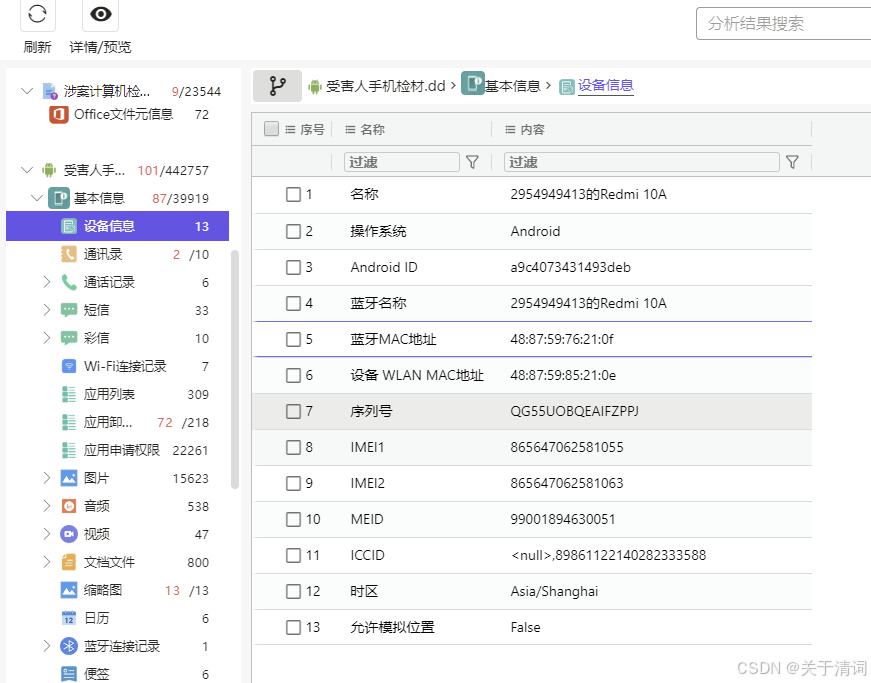Check row 1 名称 checkbox
The height and width of the screenshot is (683, 871).
pyautogui.click(x=293, y=194)
